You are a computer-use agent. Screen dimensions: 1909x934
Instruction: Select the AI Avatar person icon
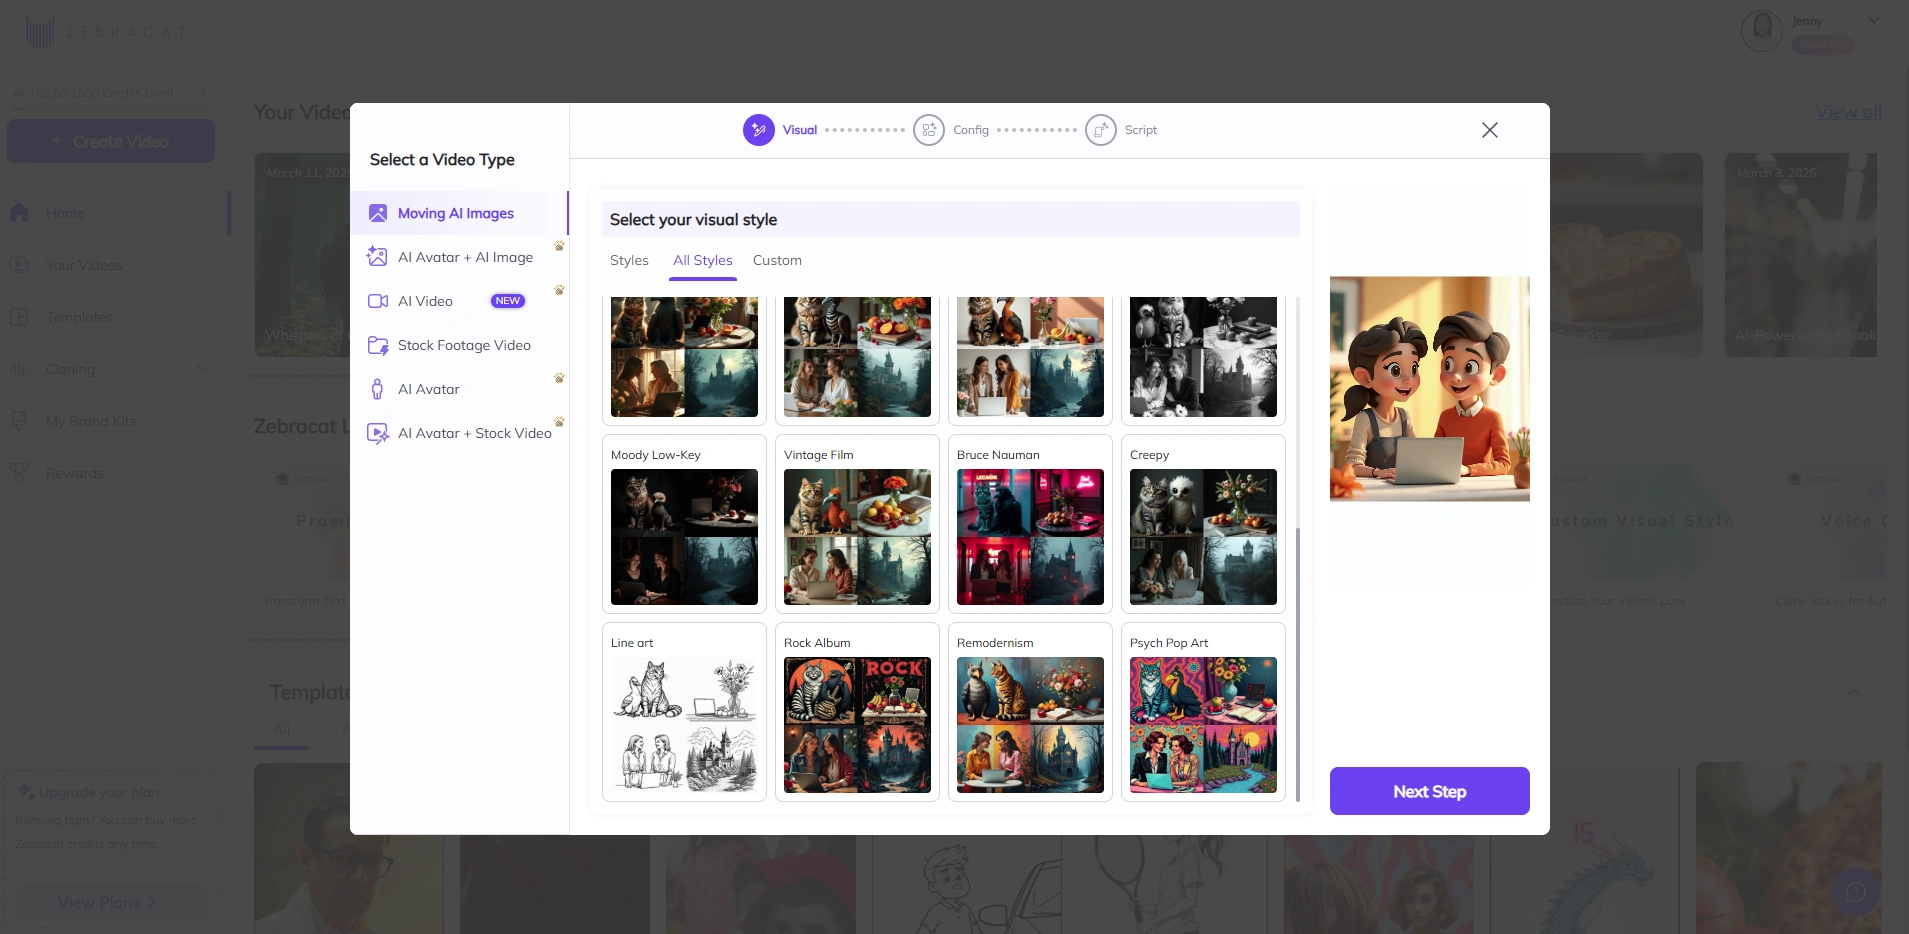pyautogui.click(x=377, y=389)
